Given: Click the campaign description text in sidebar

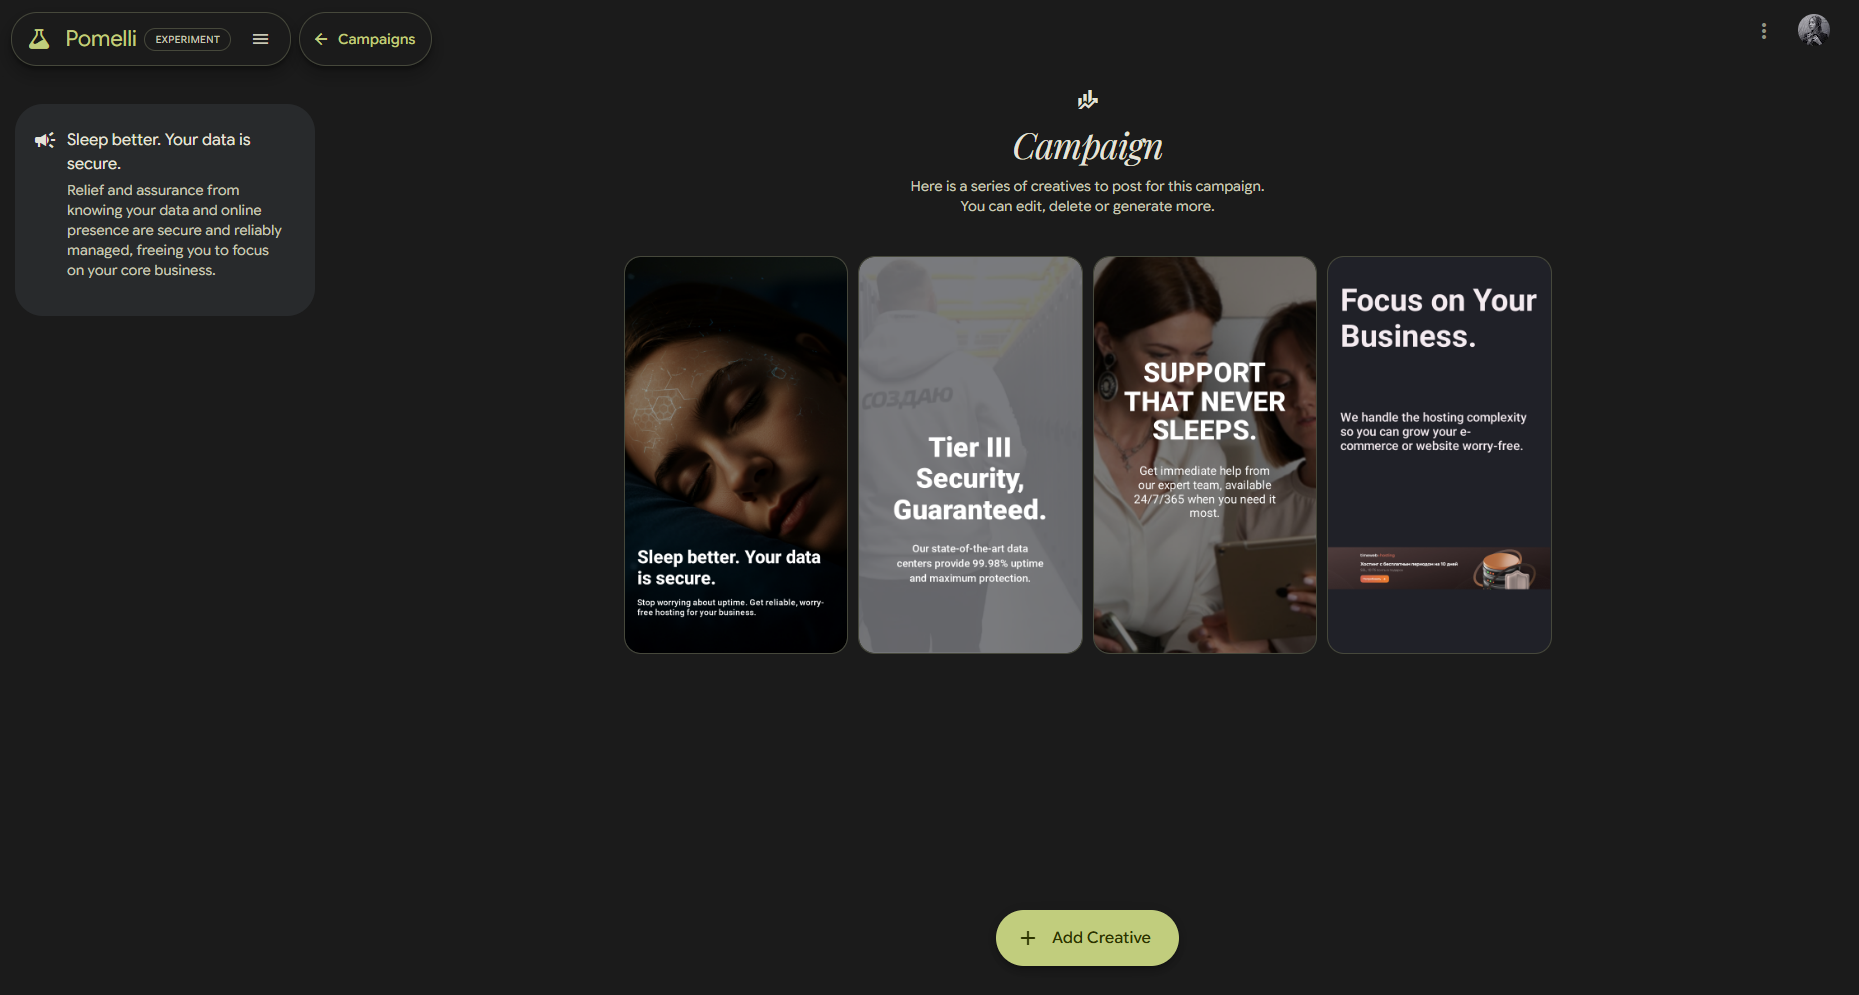Looking at the screenshot, I should point(174,230).
